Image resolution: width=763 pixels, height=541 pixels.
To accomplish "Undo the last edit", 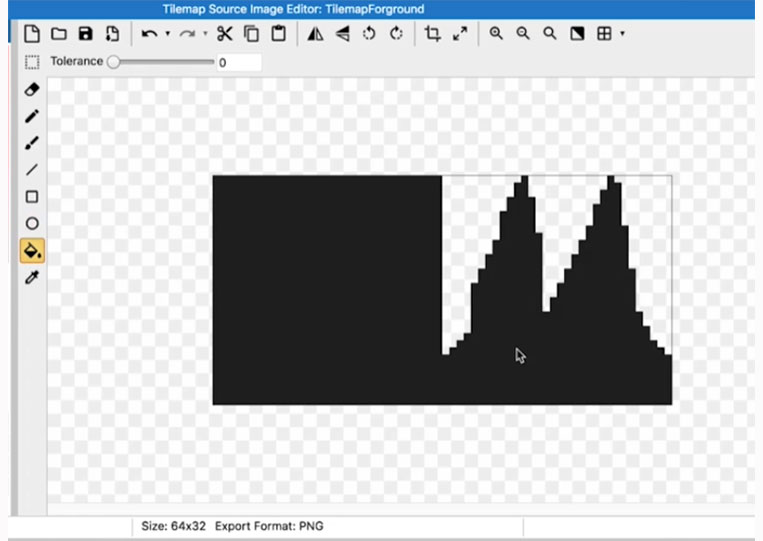I will [x=149, y=34].
